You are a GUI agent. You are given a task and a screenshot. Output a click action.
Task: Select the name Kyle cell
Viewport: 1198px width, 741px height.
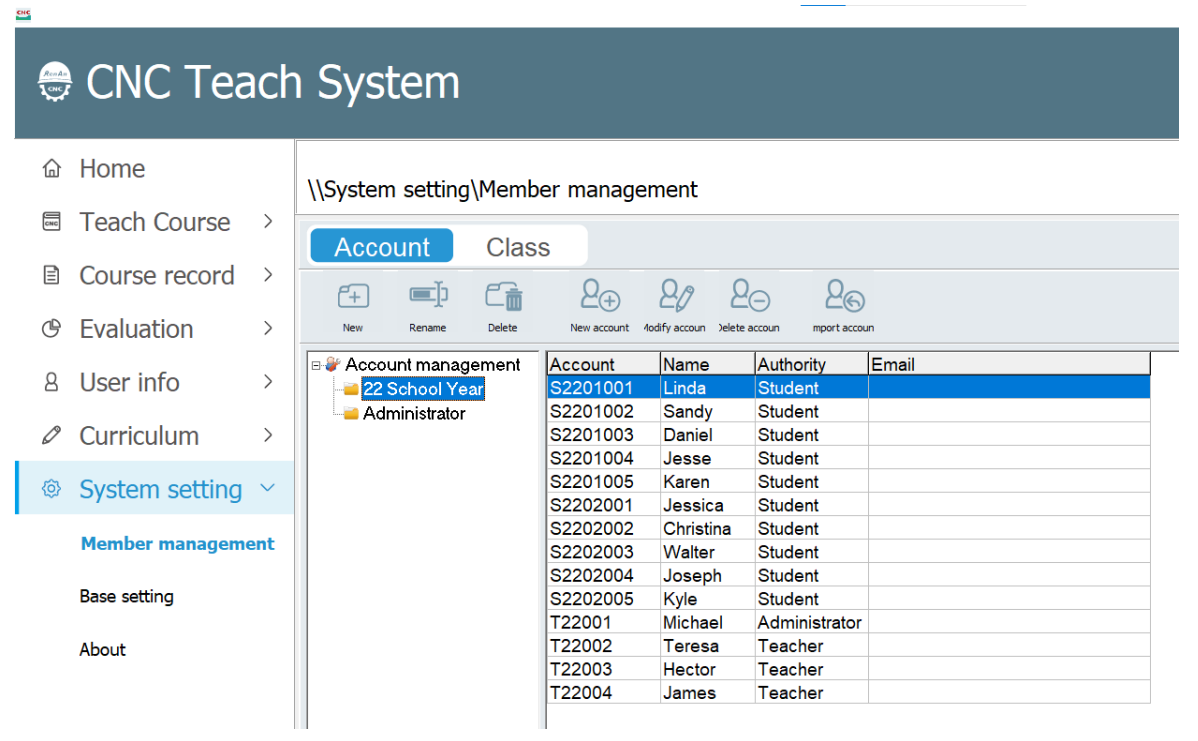point(707,599)
